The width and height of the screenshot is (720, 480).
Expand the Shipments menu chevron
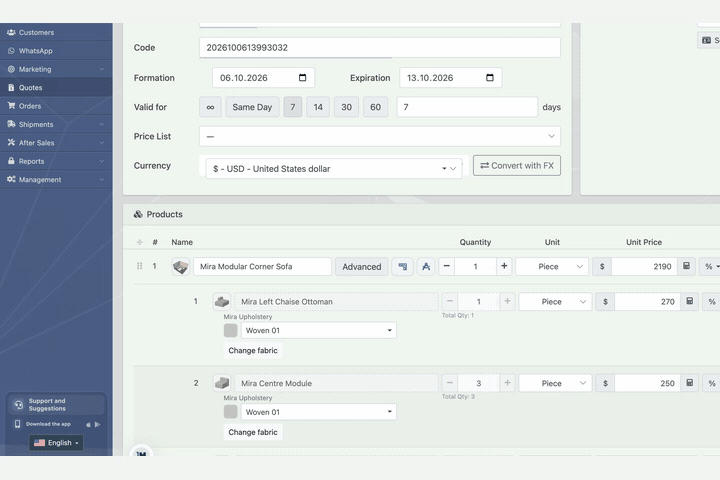click(x=101, y=124)
